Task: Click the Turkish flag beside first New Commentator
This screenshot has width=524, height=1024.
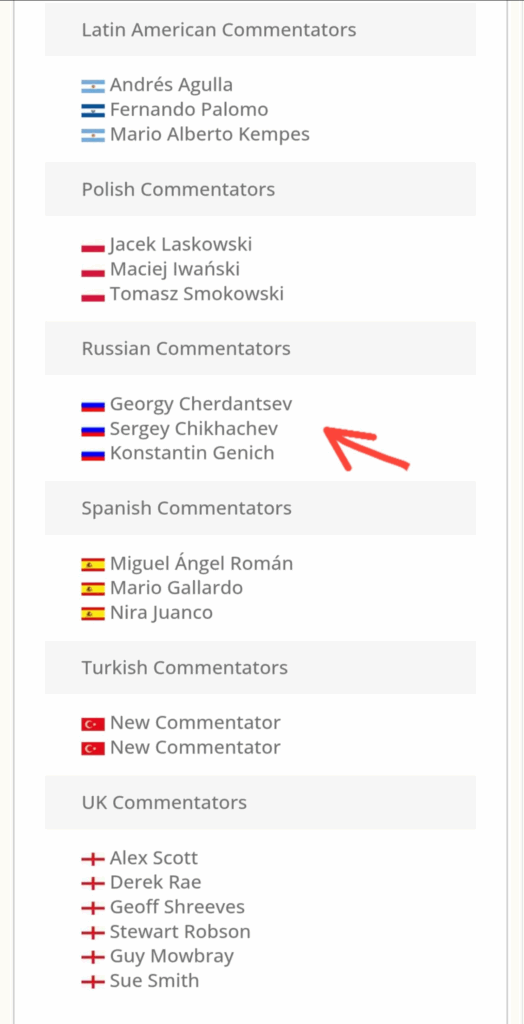Action: pos(93,724)
